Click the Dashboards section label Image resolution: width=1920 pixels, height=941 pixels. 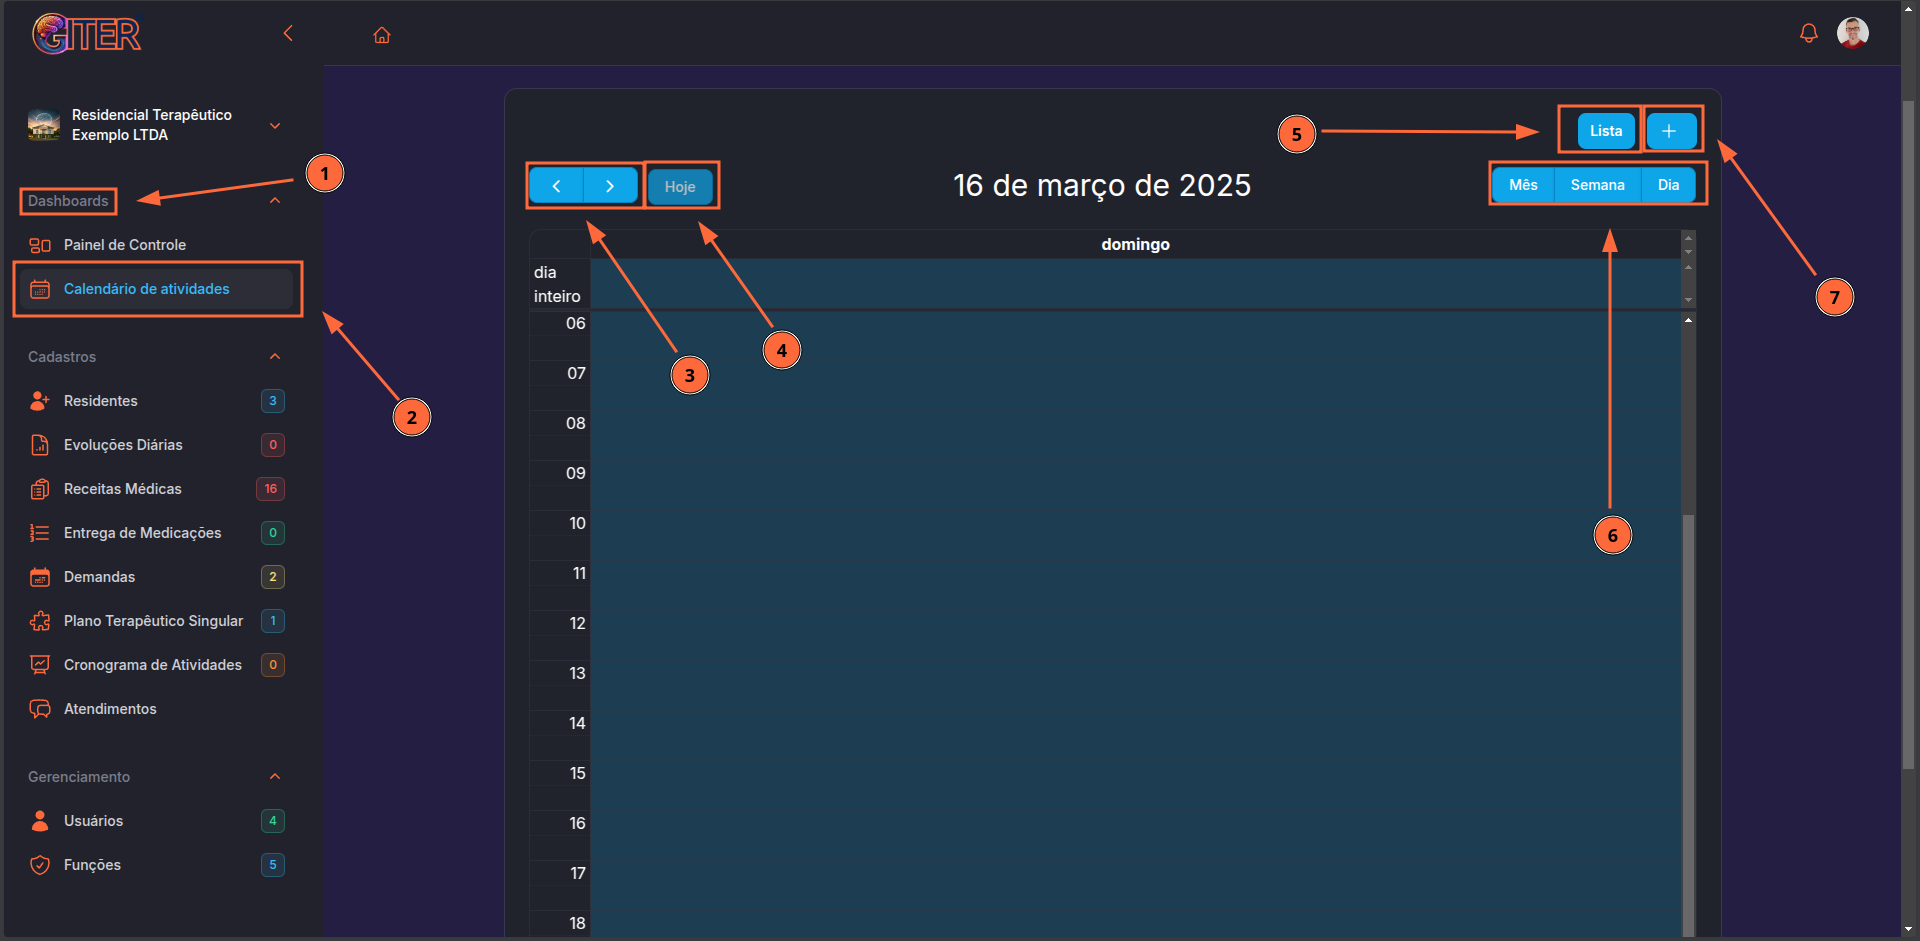coord(68,201)
